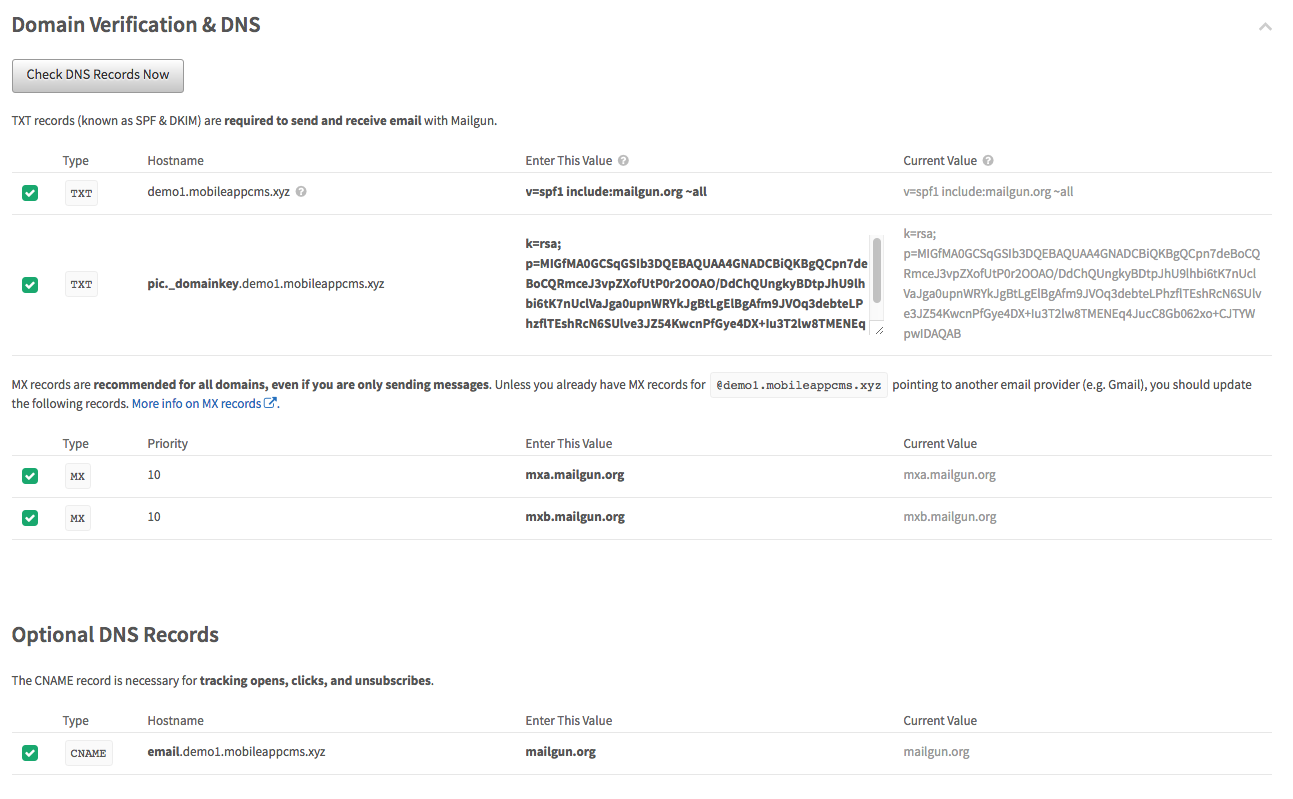The width and height of the screenshot is (1293, 799).
Task: Click the green check for pic._domainkey TXT record
Action: pos(30,285)
